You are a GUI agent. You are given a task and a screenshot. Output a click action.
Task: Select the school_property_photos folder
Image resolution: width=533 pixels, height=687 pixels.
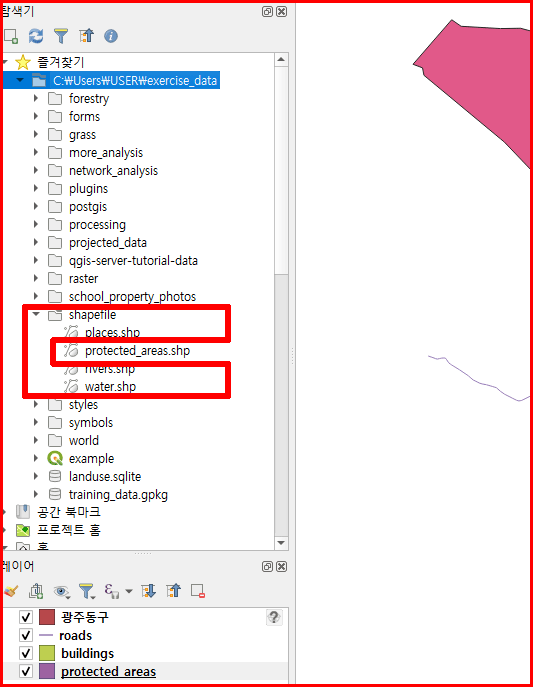coord(132,296)
